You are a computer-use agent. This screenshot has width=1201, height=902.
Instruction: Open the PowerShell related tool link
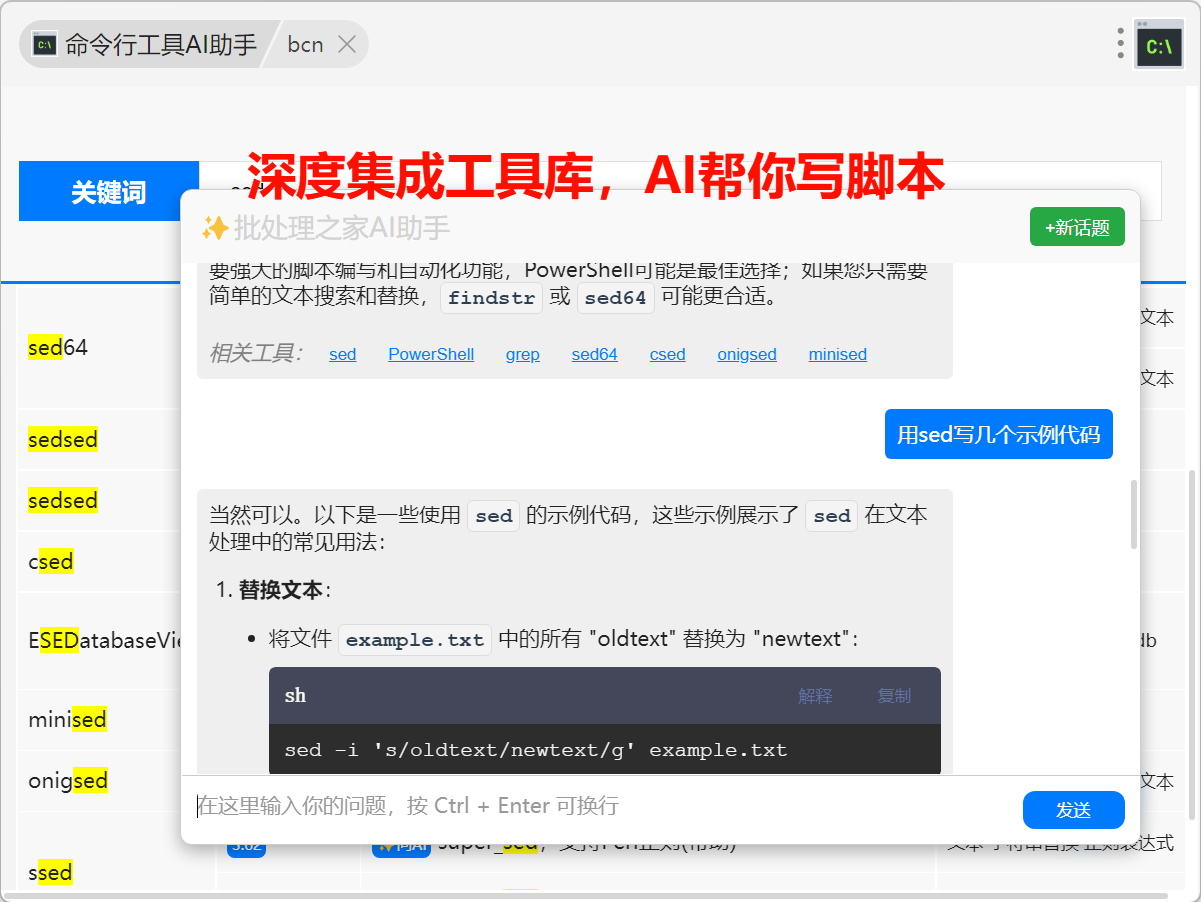pyautogui.click(x=431, y=354)
